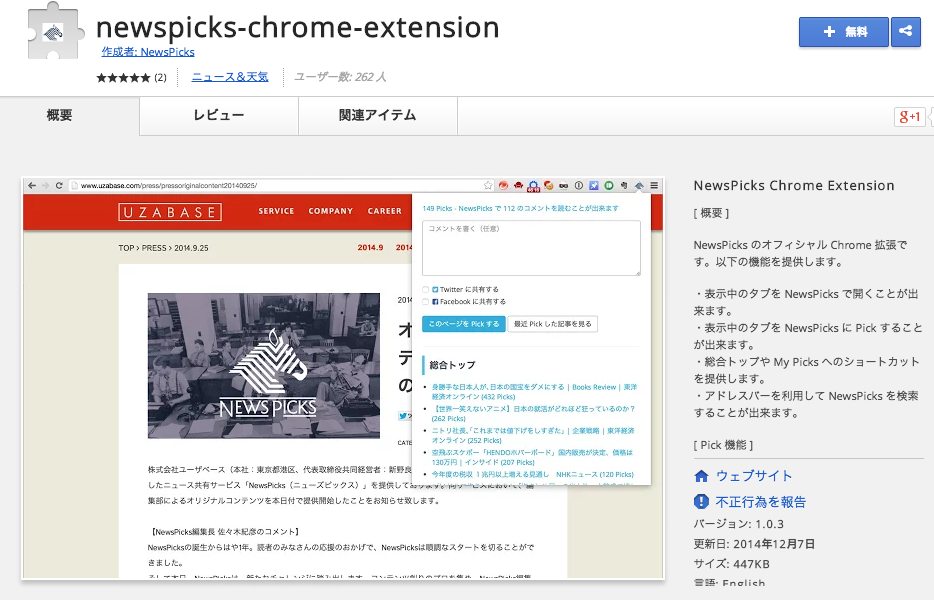Click the share icon button beside 無料
The image size is (934, 600).
click(905, 32)
